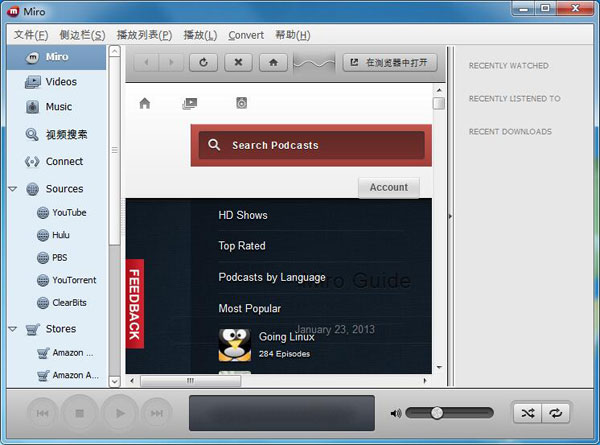Open the 帮助(H) menu
This screenshot has width=600, height=445.
click(x=293, y=35)
